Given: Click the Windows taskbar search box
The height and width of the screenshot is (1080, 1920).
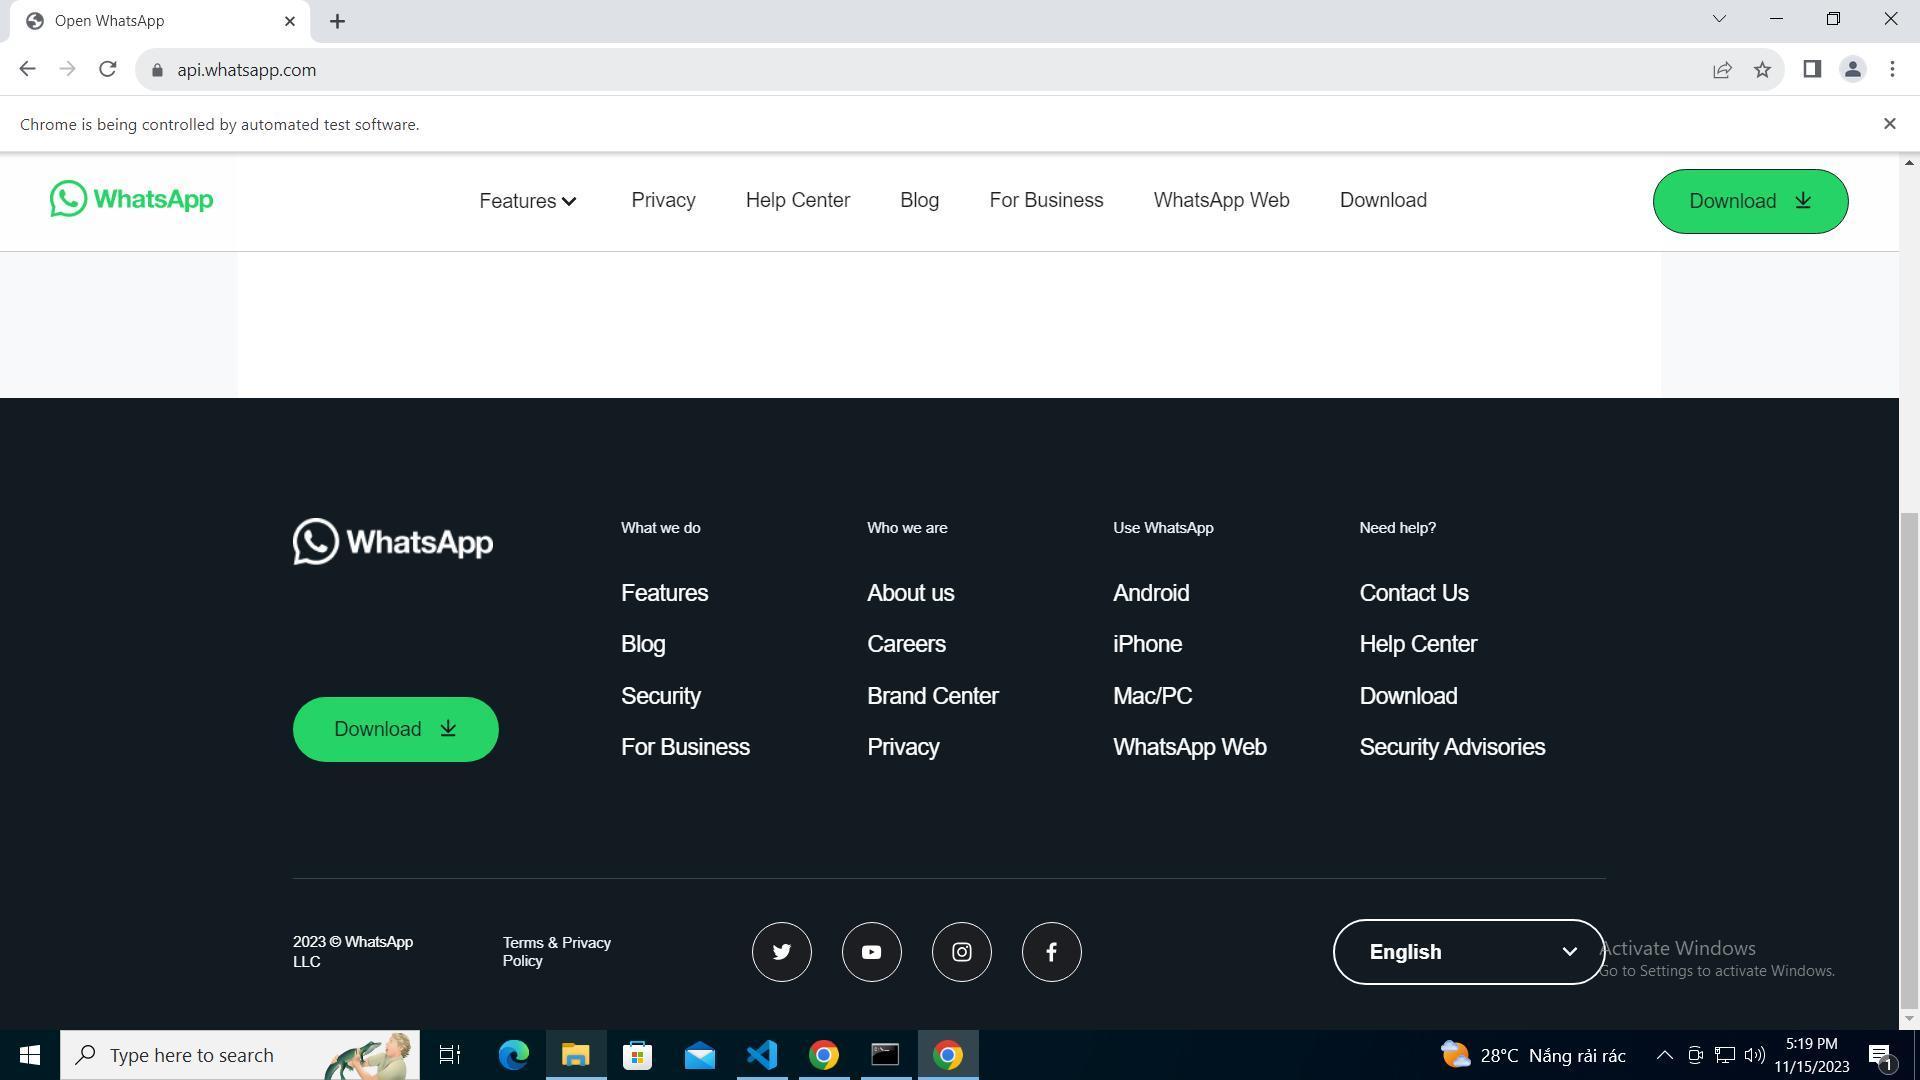Looking at the screenshot, I should (x=240, y=1055).
